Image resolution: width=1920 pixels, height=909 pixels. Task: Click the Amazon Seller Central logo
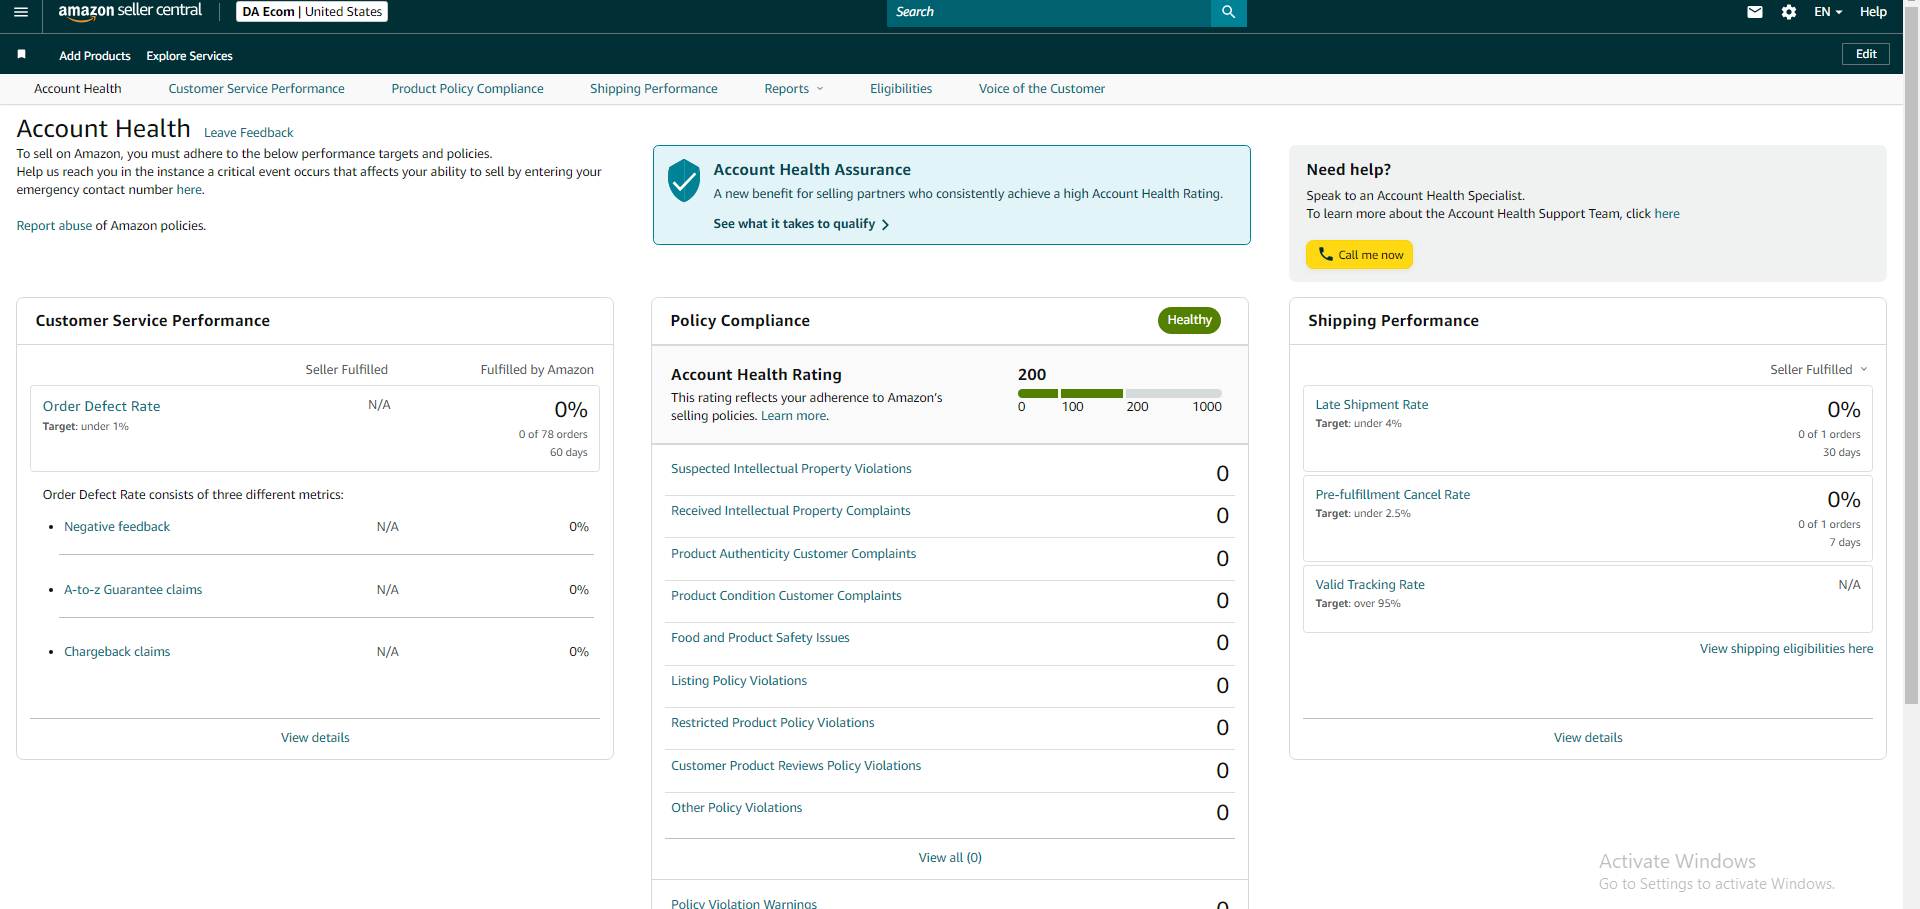[130, 11]
